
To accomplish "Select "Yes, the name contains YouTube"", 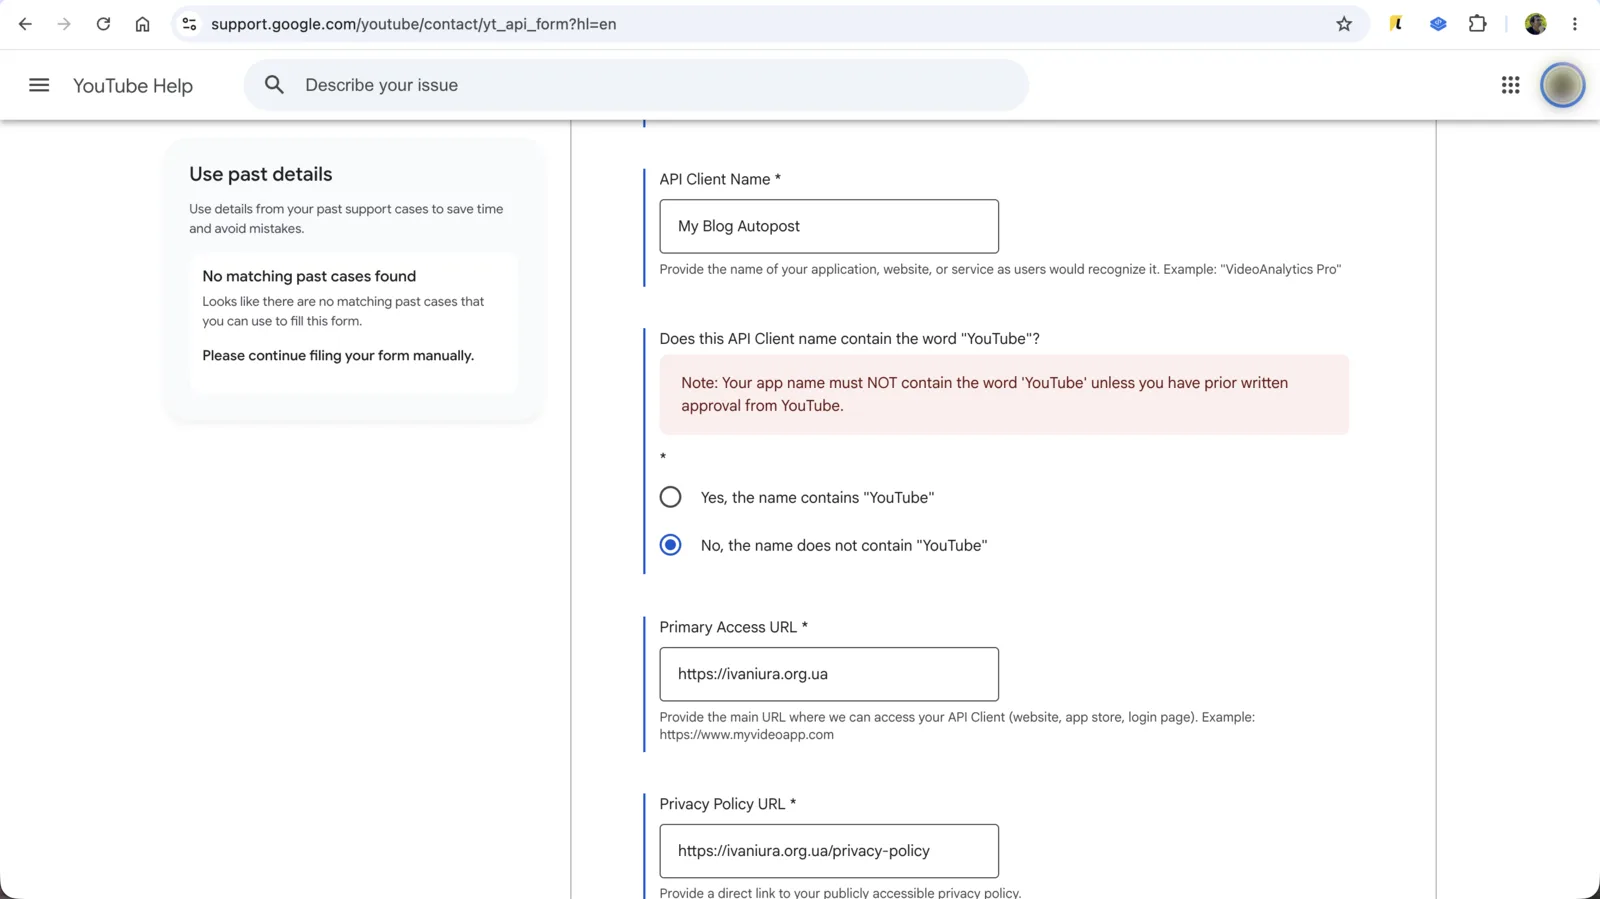I will [x=670, y=497].
